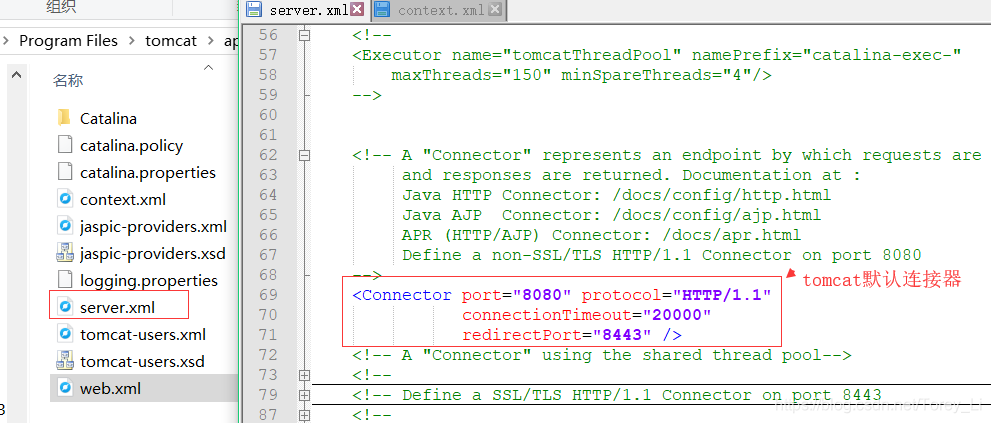This screenshot has width=991, height=423.
Task: Open the chevron dropdown after Program Files
Action: click(131, 41)
